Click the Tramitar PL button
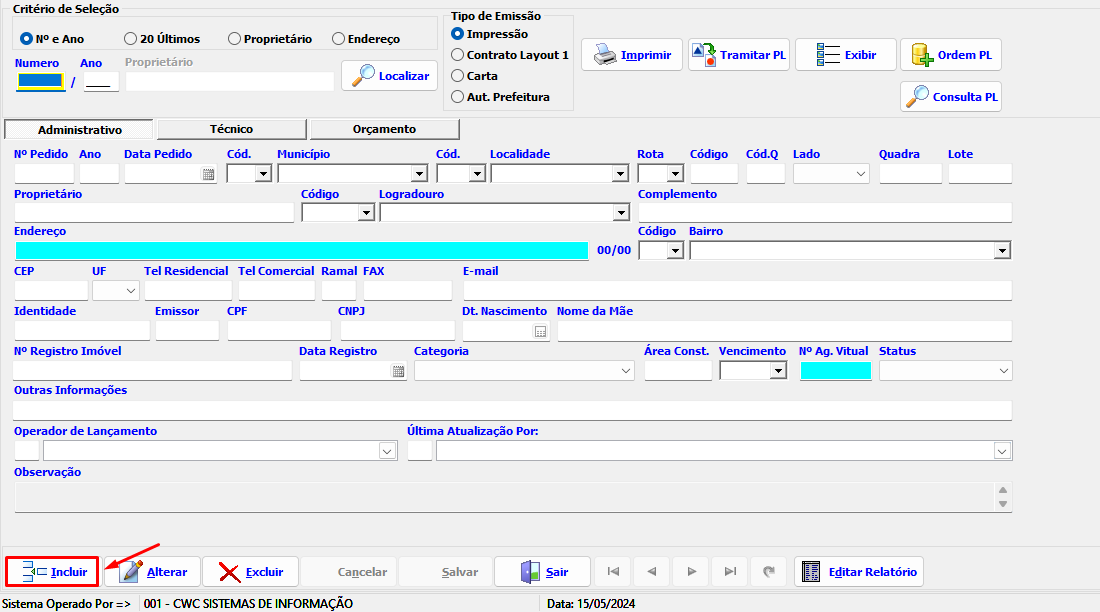 [x=739, y=55]
